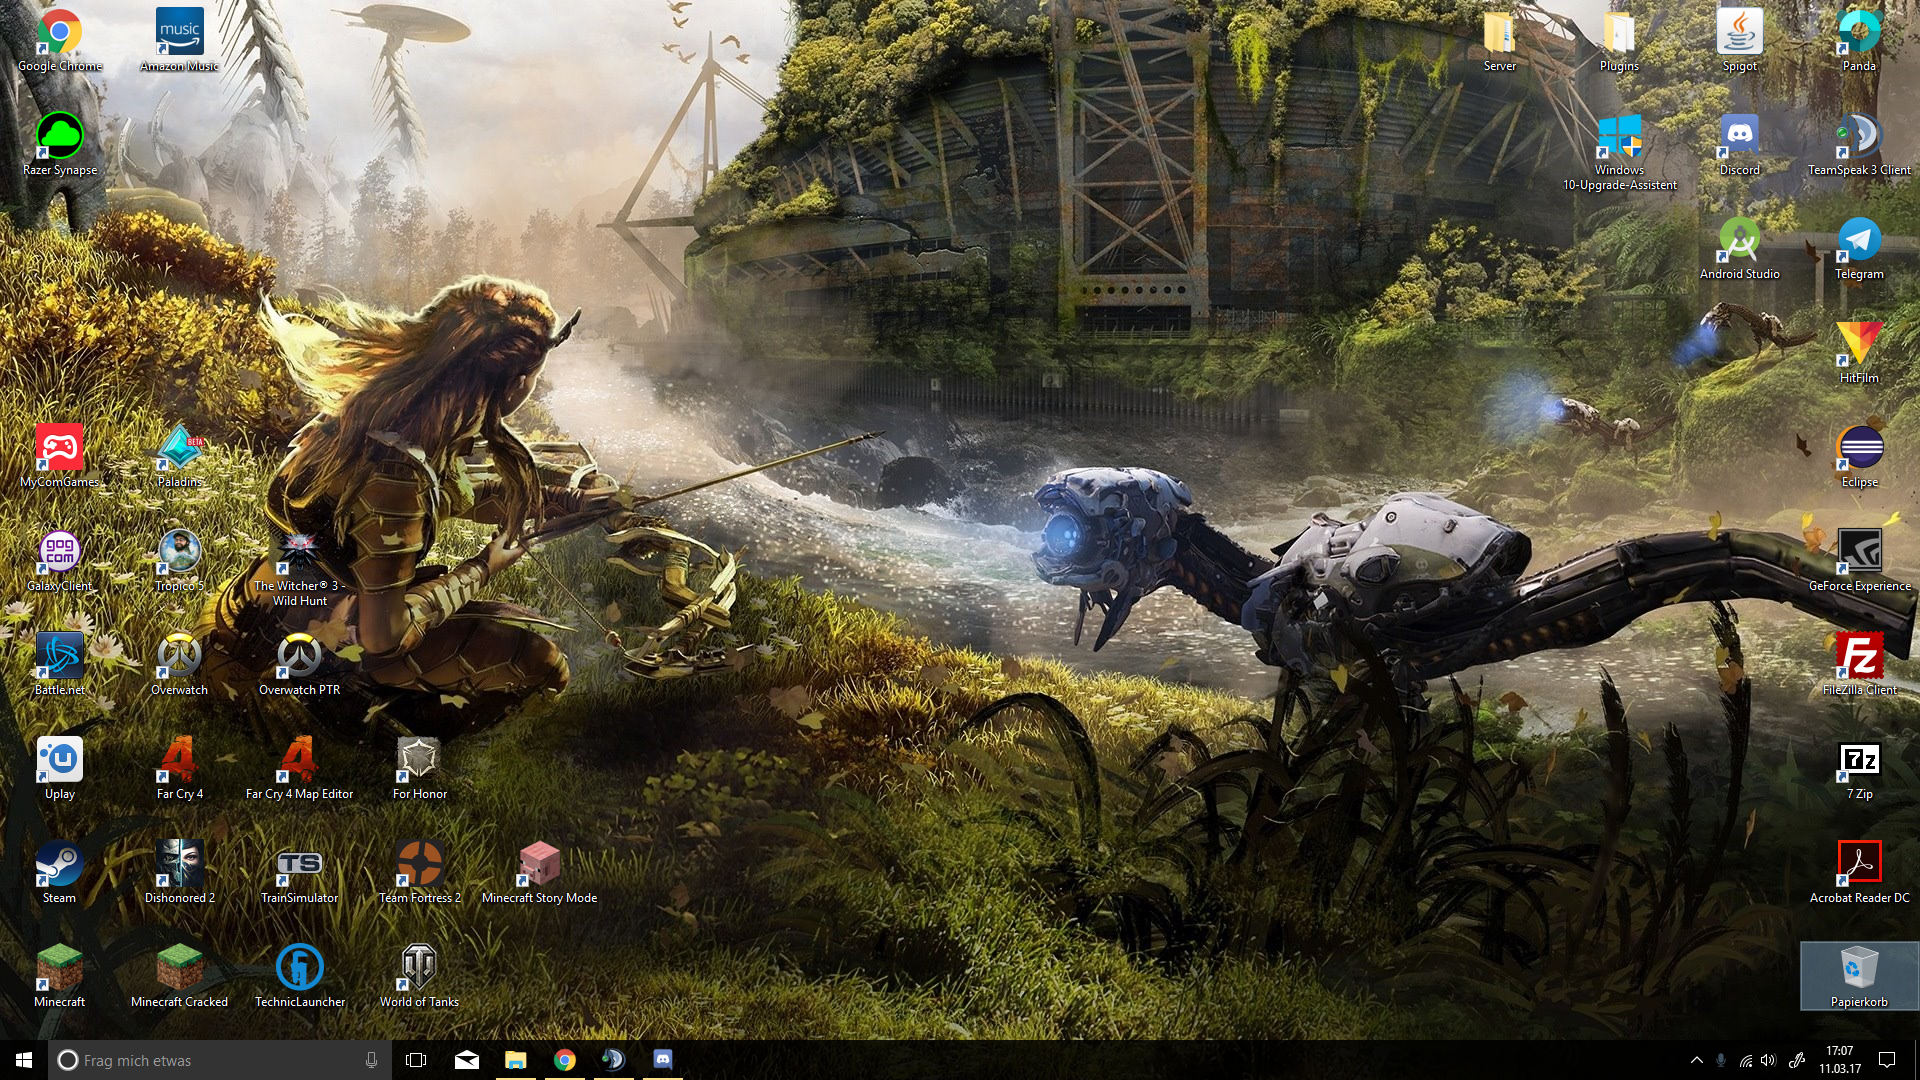The image size is (1920, 1080).
Task: Select the Papierkorb recycle bin
Action: [1860, 976]
